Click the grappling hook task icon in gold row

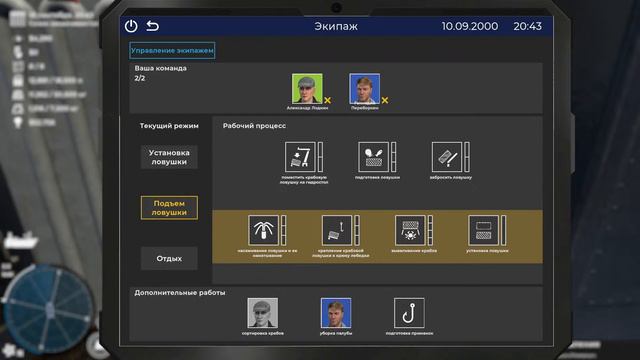263,230
